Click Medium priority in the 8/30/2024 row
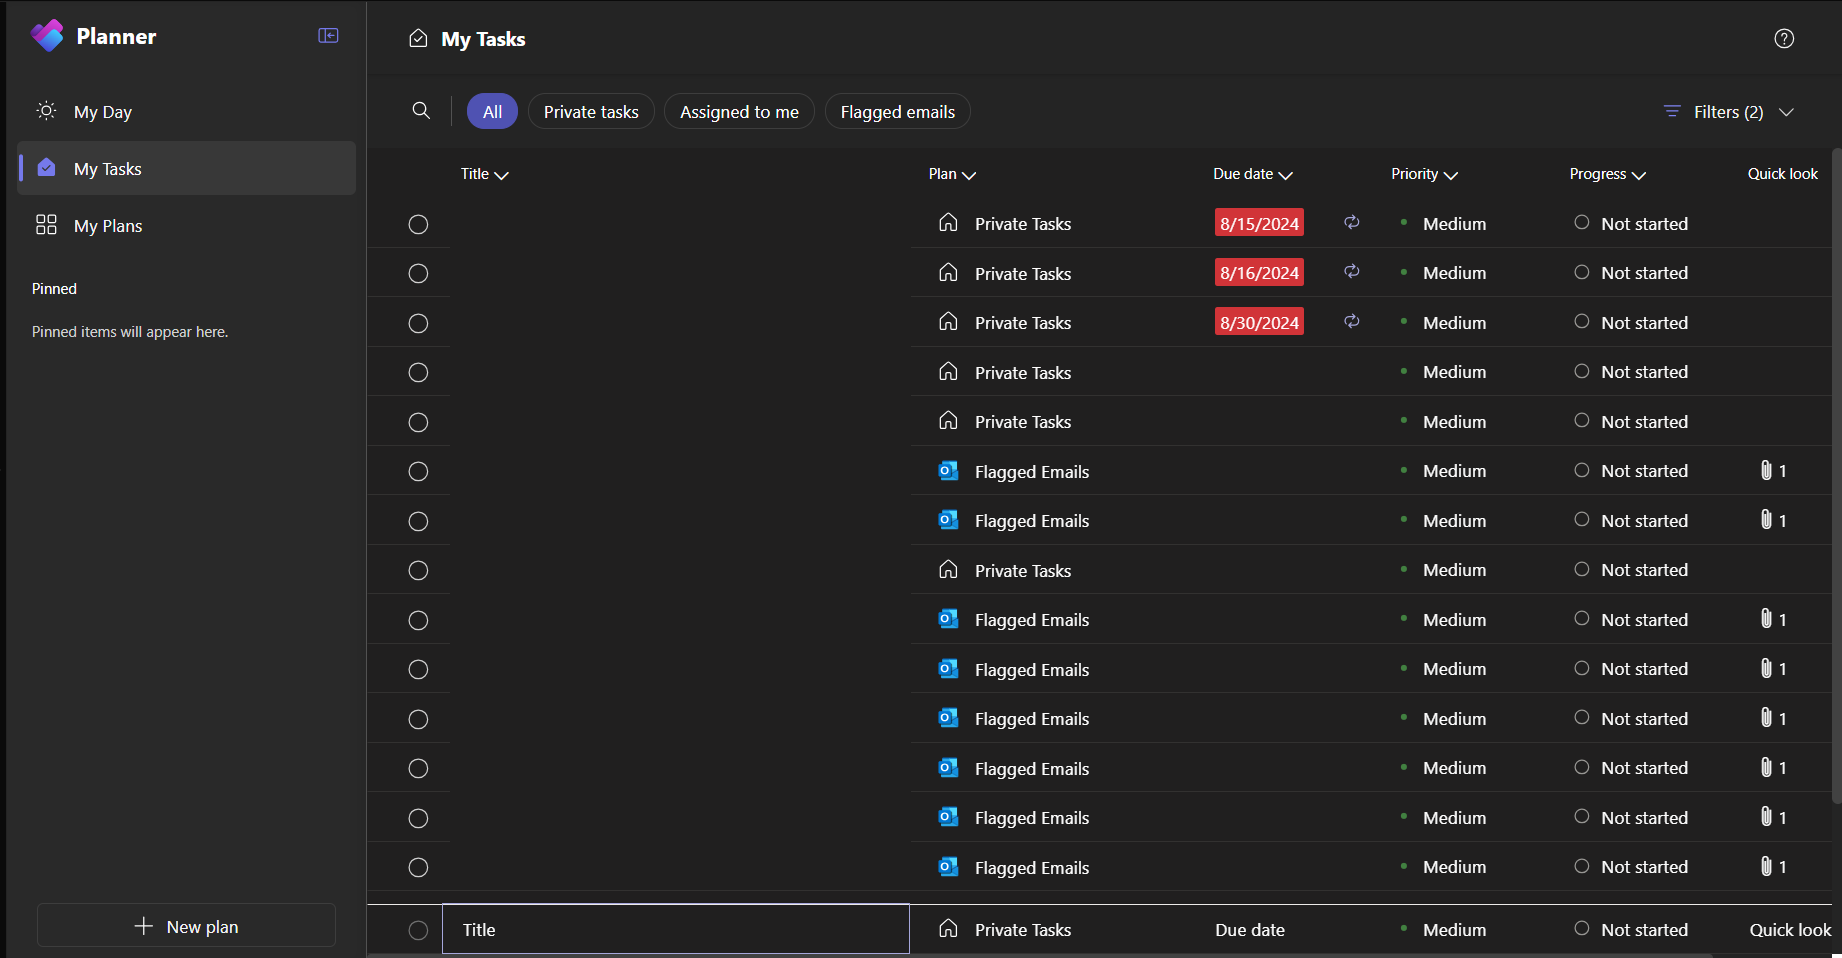The height and width of the screenshot is (958, 1842). [1454, 323]
